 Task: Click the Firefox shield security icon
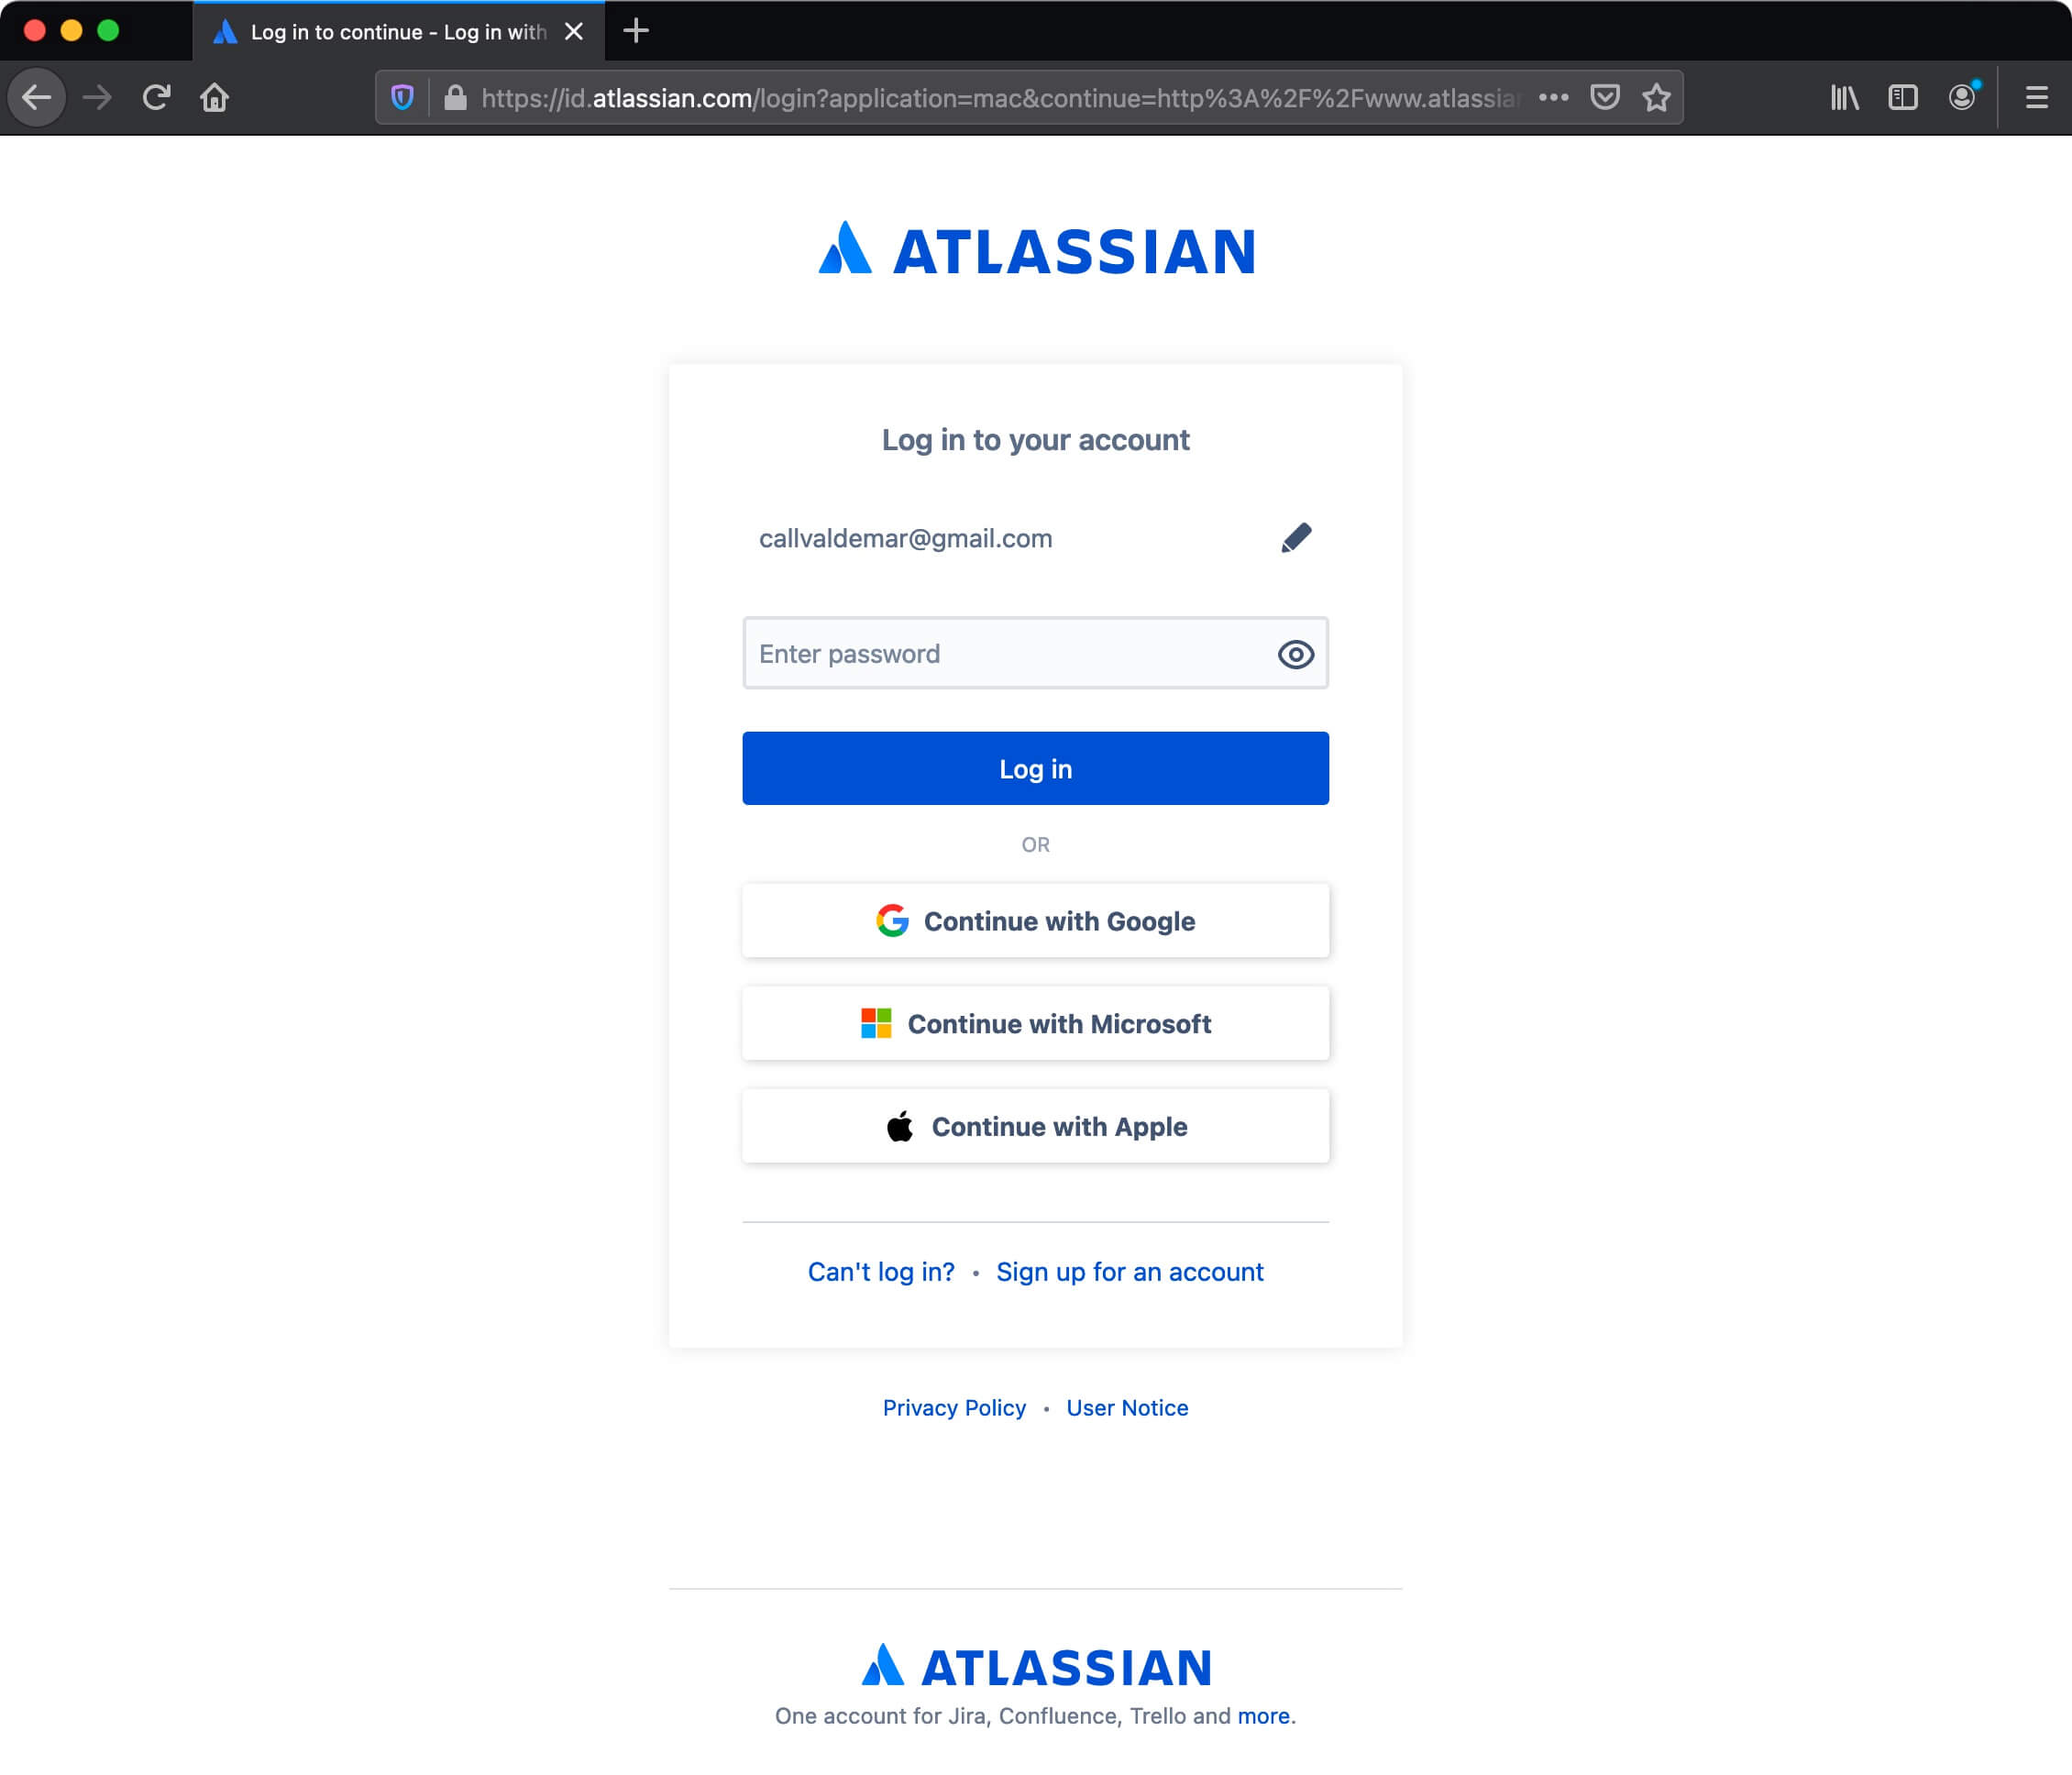pos(407,97)
